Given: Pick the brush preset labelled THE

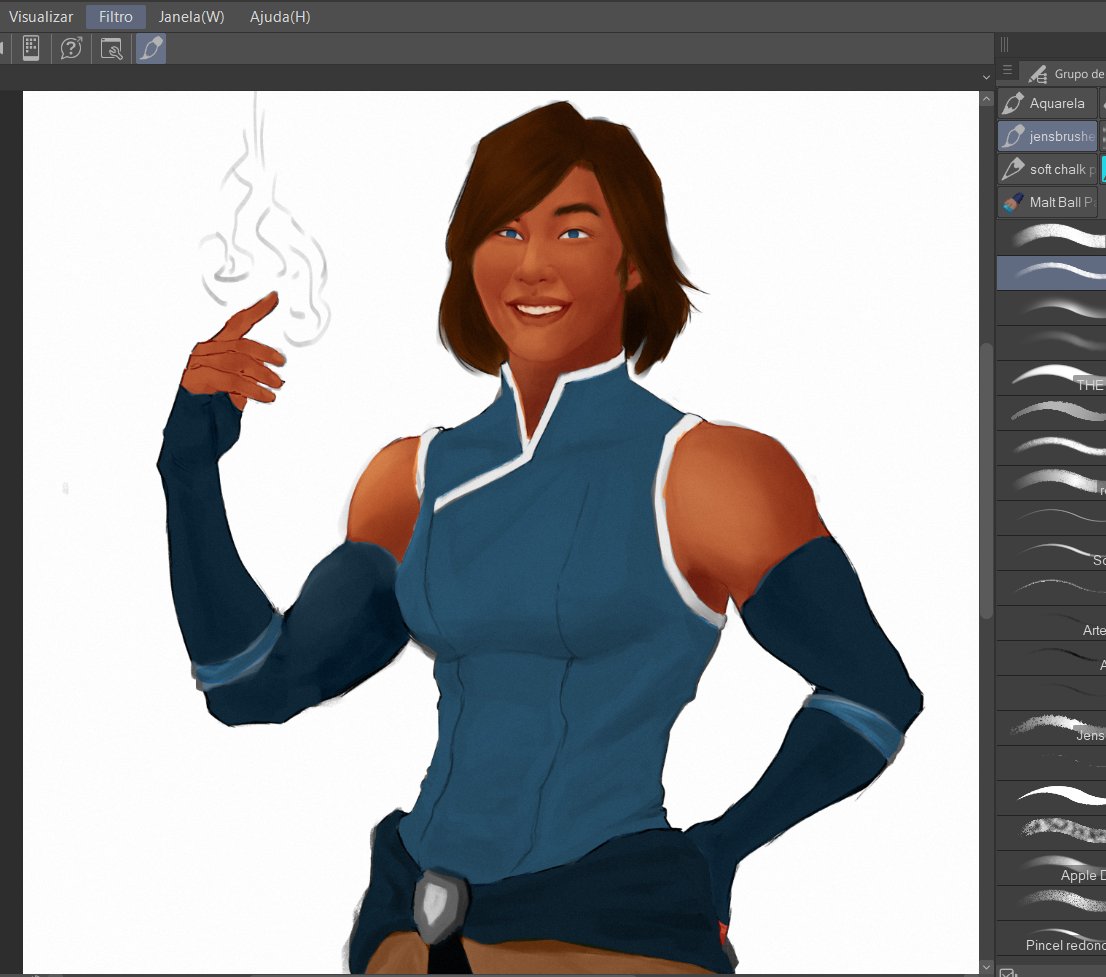Looking at the screenshot, I should click(x=1051, y=377).
